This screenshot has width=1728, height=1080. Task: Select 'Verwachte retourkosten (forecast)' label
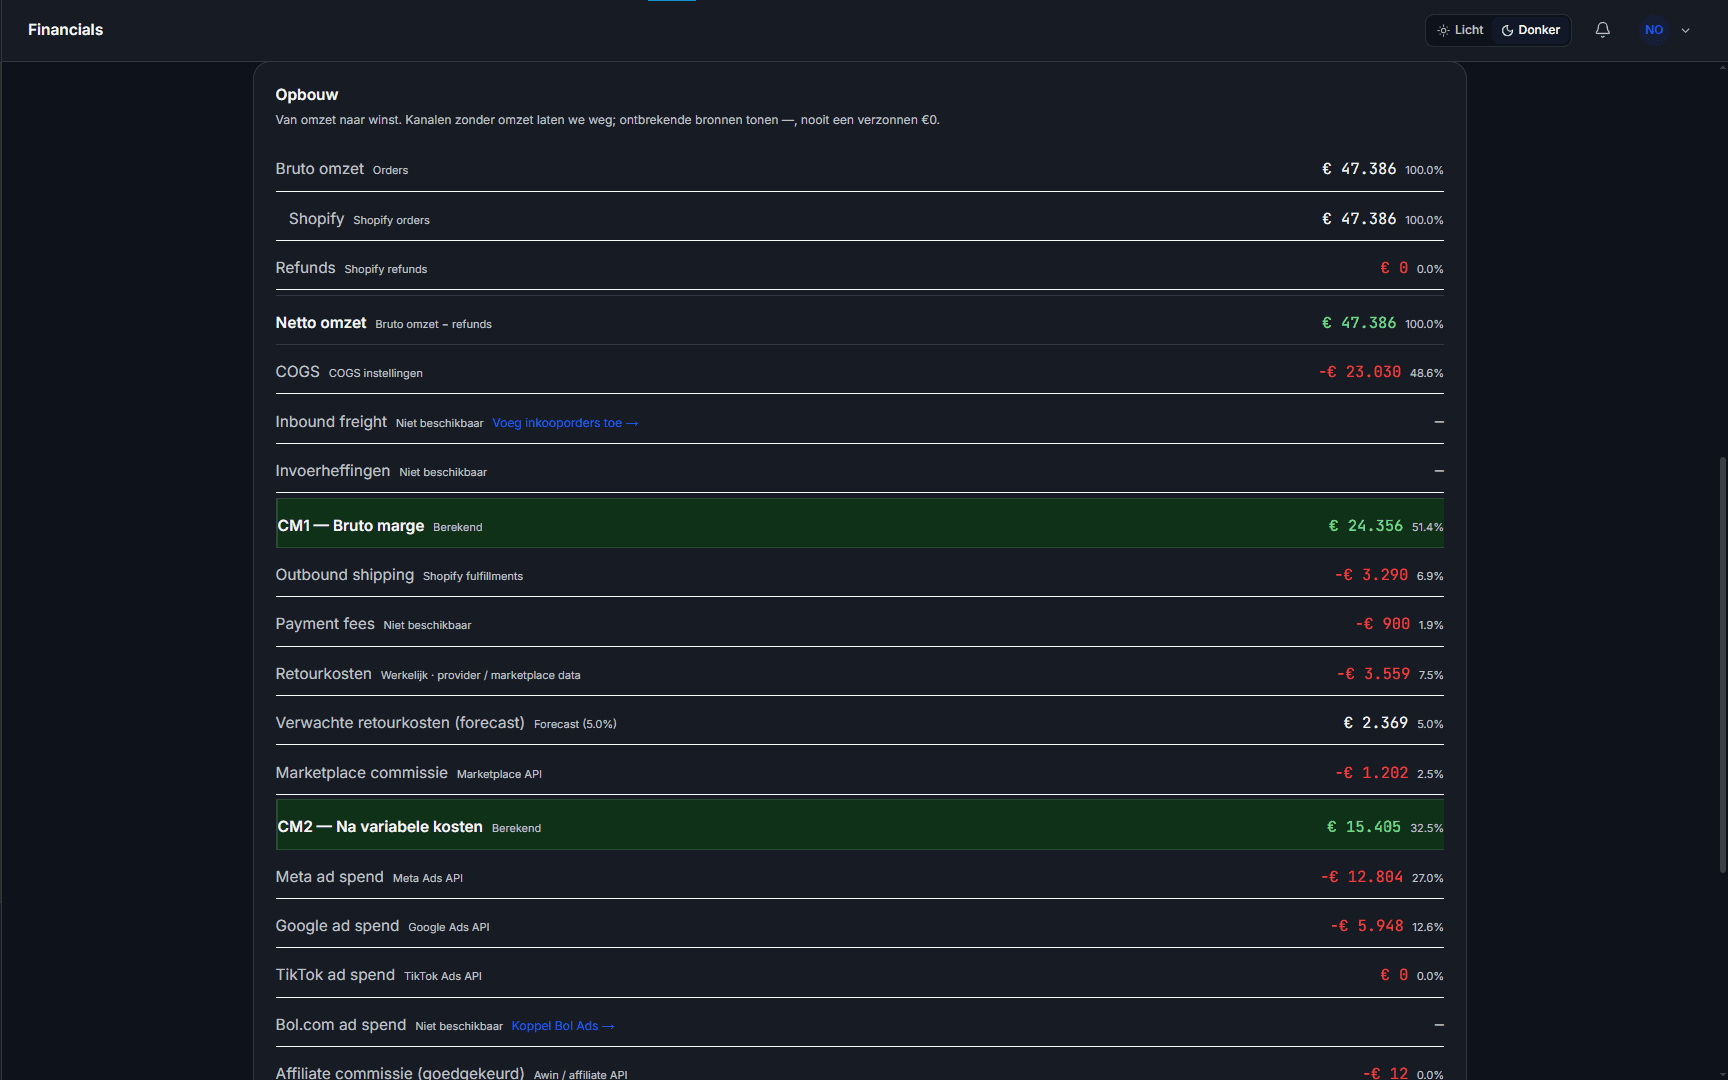(x=400, y=723)
